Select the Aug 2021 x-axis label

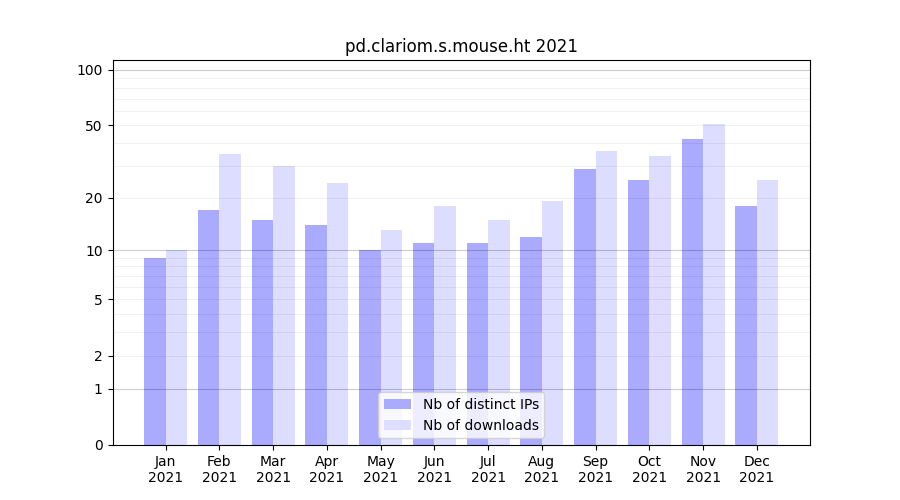(x=541, y=469)
